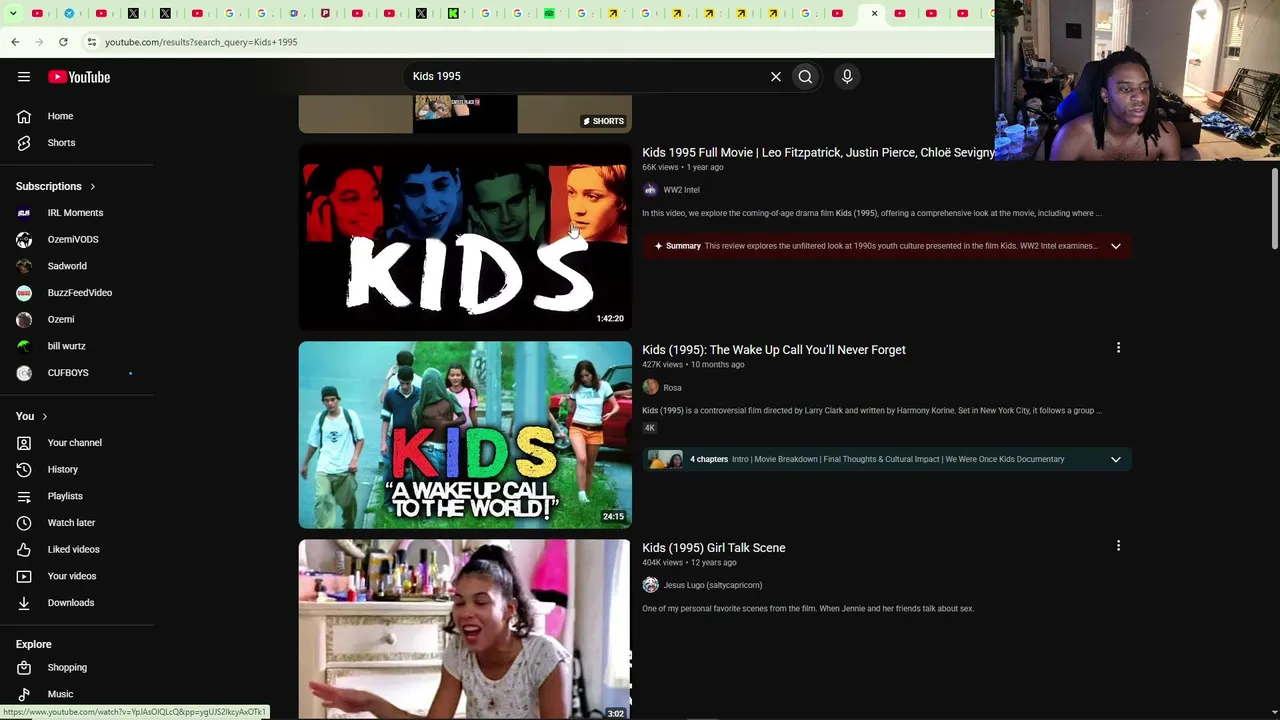
Task: Visit the WW2 Intel channel link
Action: [681, 190]
